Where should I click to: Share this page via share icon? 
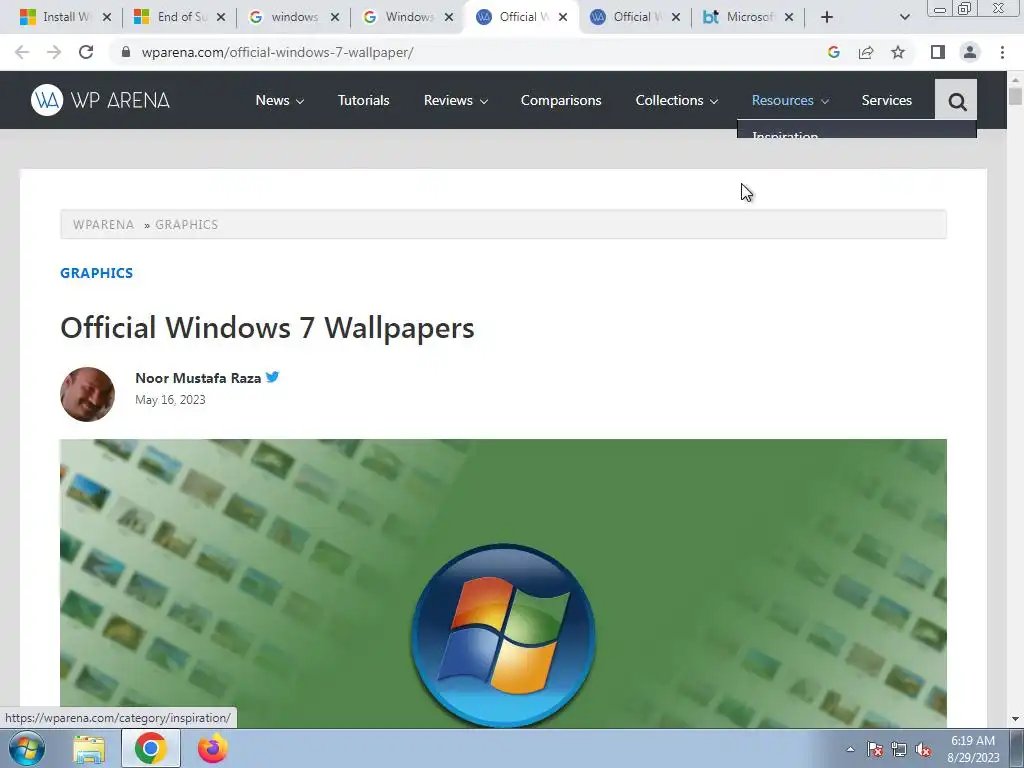click(866, 52)
